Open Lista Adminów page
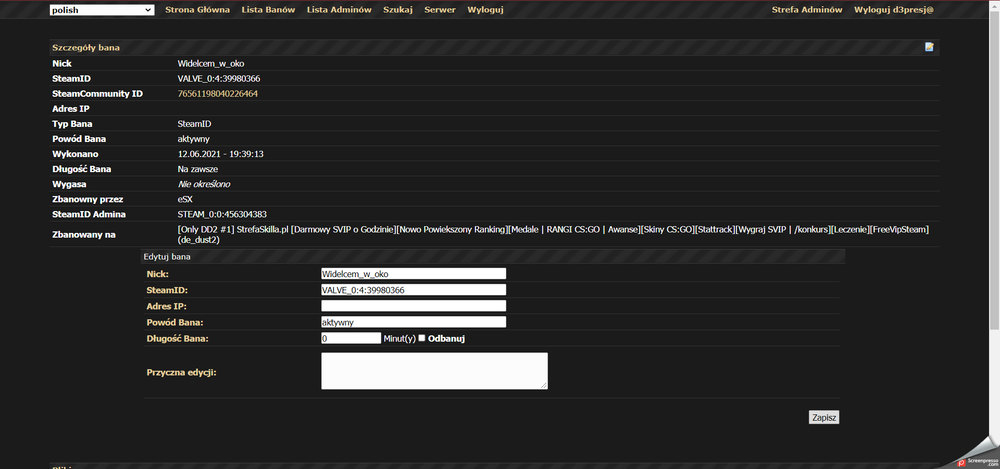 tap(339, 10)
